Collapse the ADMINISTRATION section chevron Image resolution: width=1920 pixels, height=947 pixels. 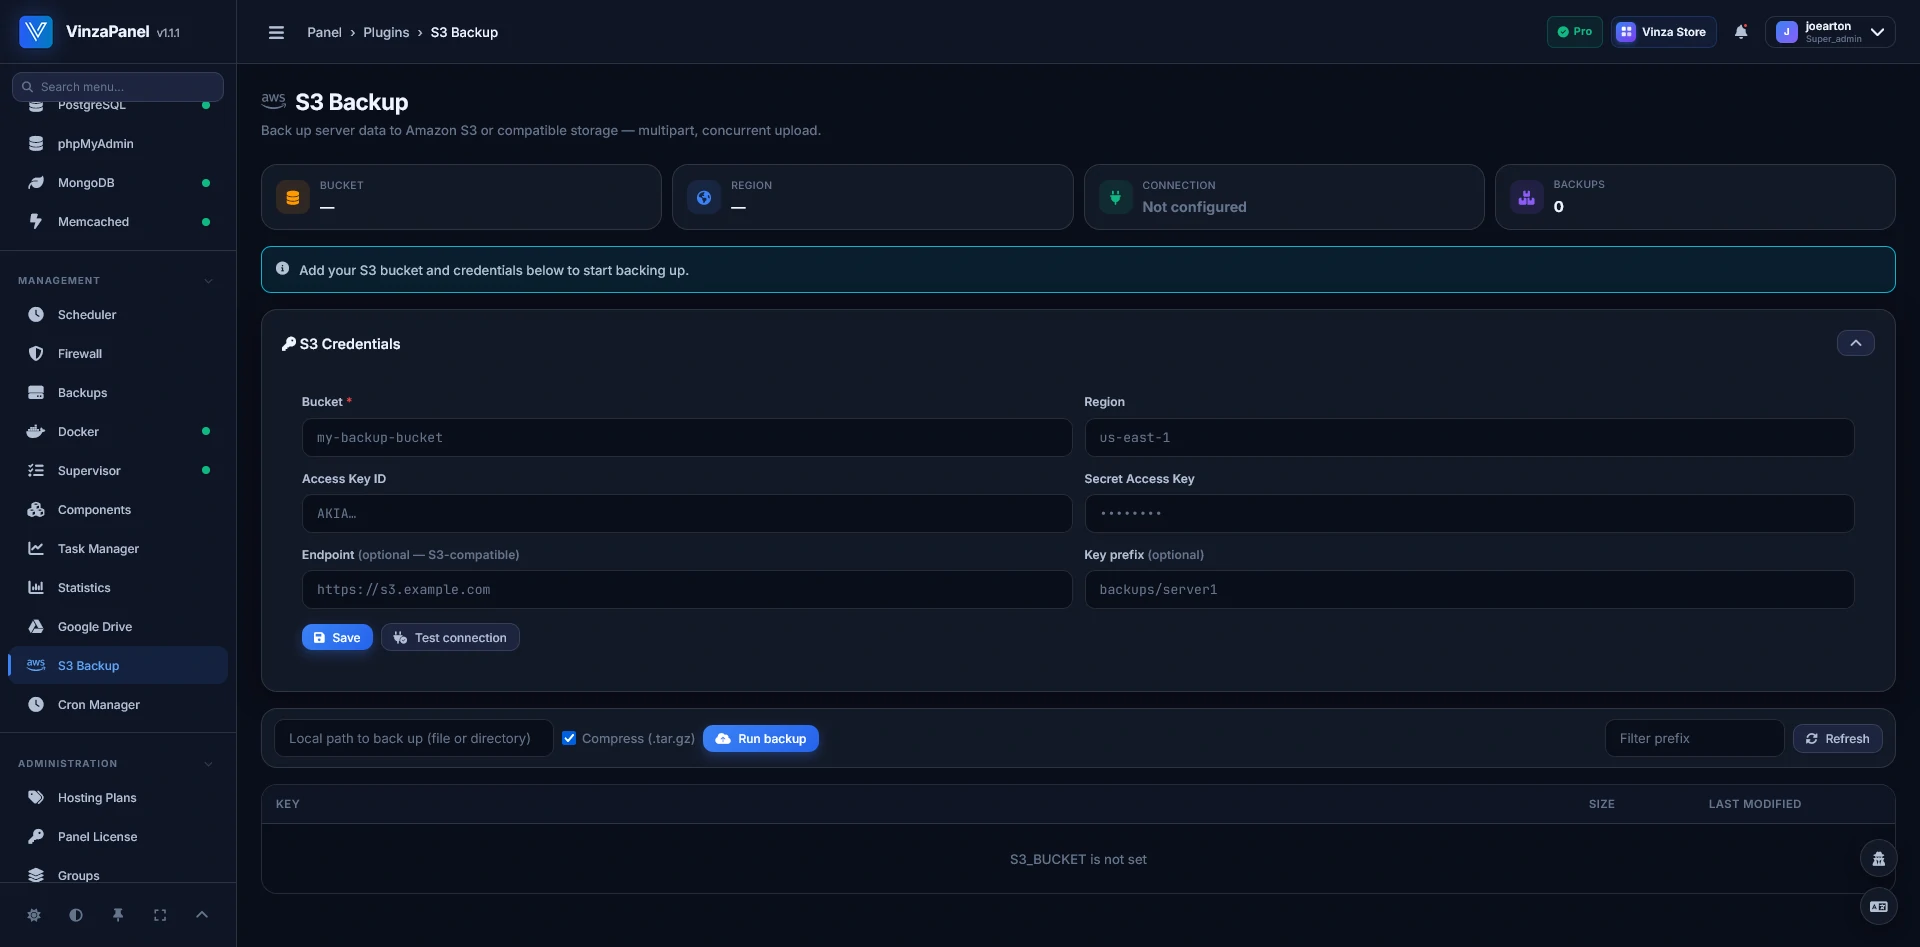pyautogui.click(x=208, y=764)
